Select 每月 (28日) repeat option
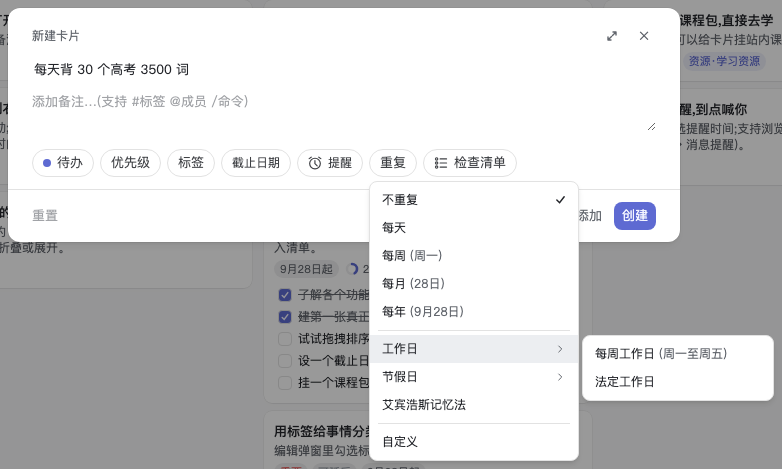Image resolution: width=782 pixels, height=469 pixels. pyautogui.click(x=474, y=284)
